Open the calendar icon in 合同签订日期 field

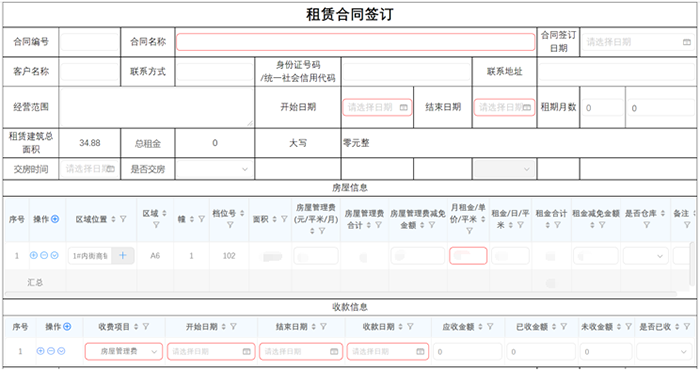tap(687, 42)
